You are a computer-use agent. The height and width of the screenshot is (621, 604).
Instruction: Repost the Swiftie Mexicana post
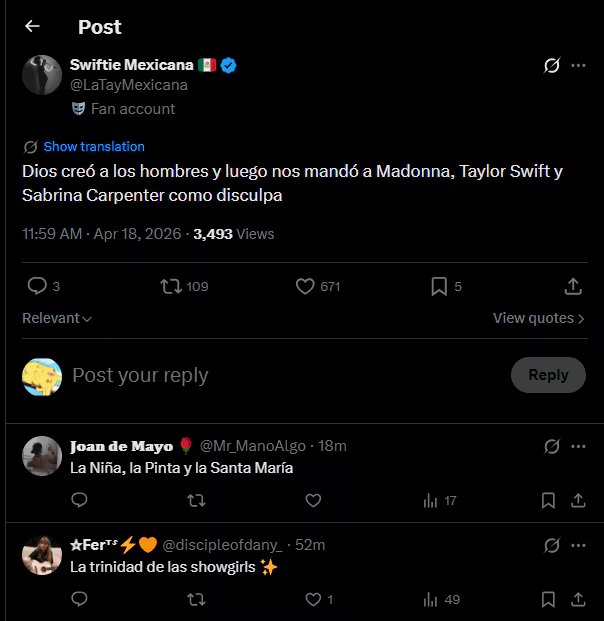tap(172, 287)
